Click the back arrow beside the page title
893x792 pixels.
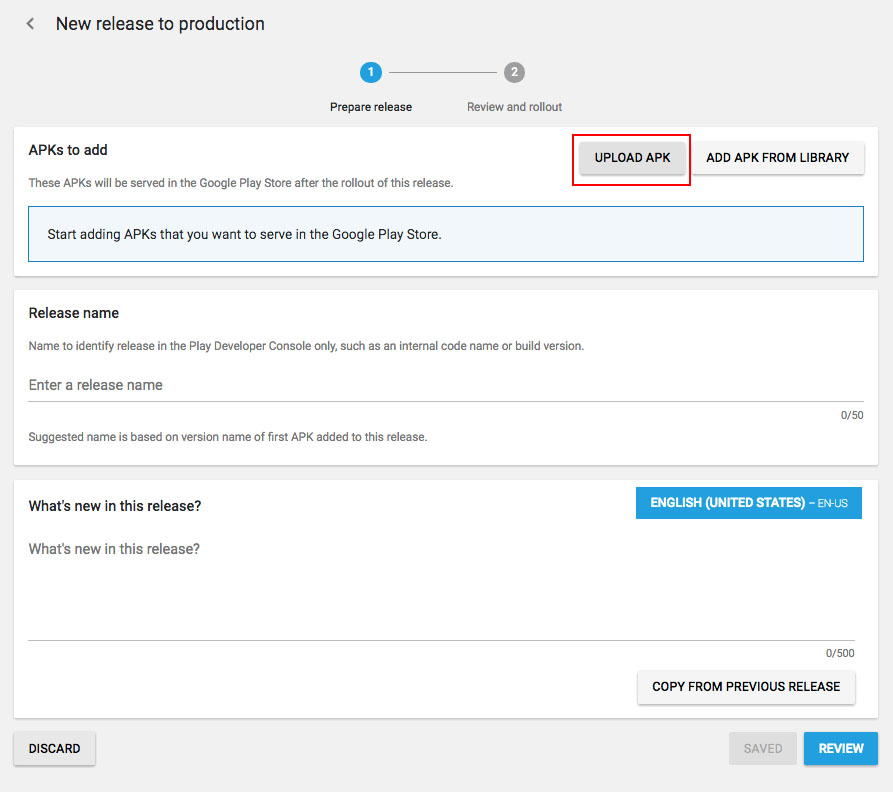coord(31,24)
